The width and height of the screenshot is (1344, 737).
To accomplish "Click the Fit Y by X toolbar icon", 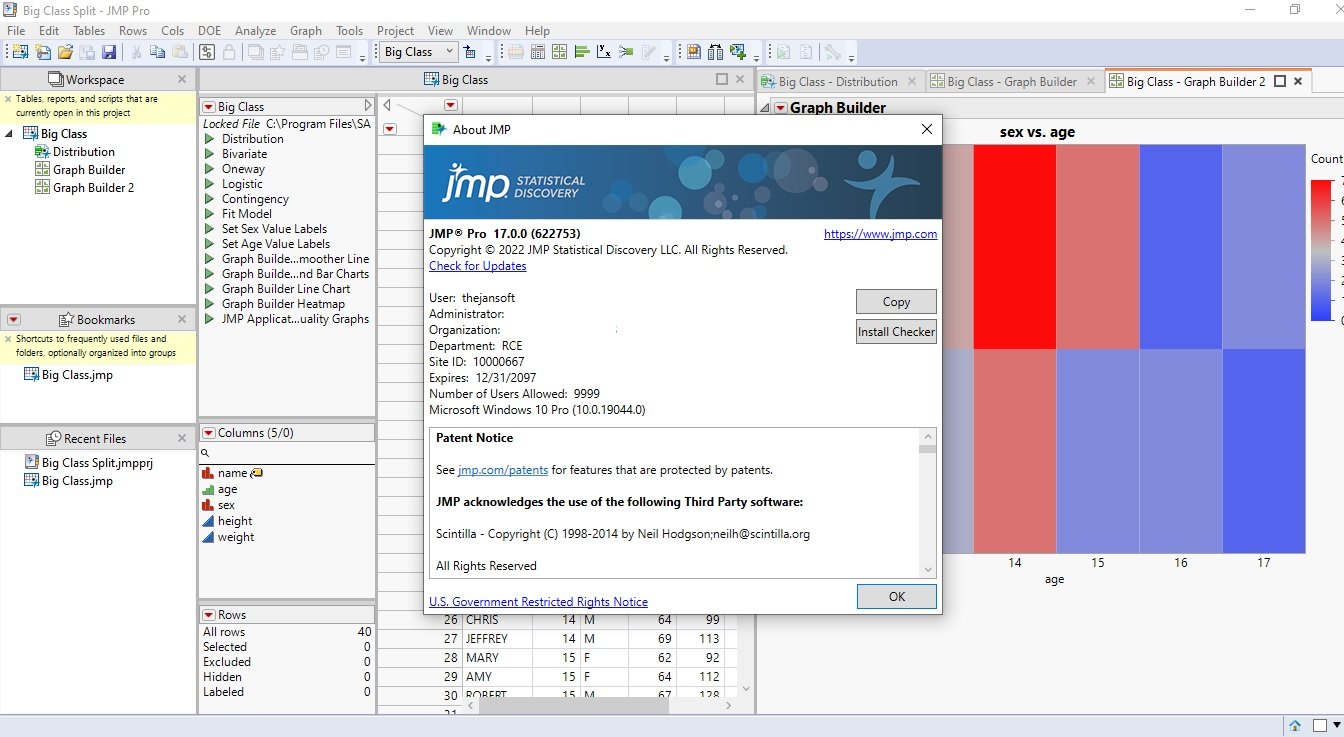I will coord(603,52).
